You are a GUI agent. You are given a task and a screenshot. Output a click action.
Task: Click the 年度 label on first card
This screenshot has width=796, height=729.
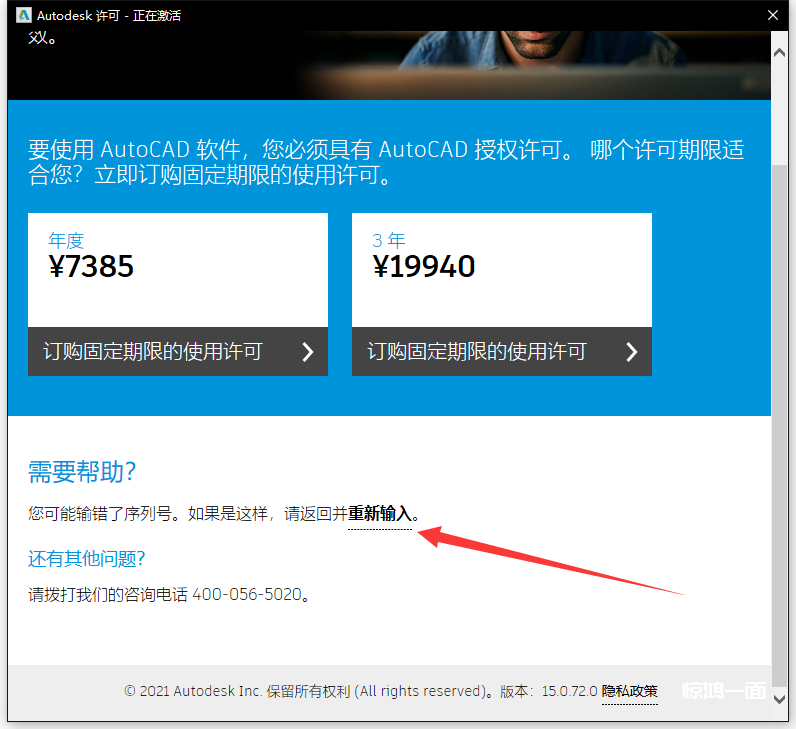click(x=66, y=241)
